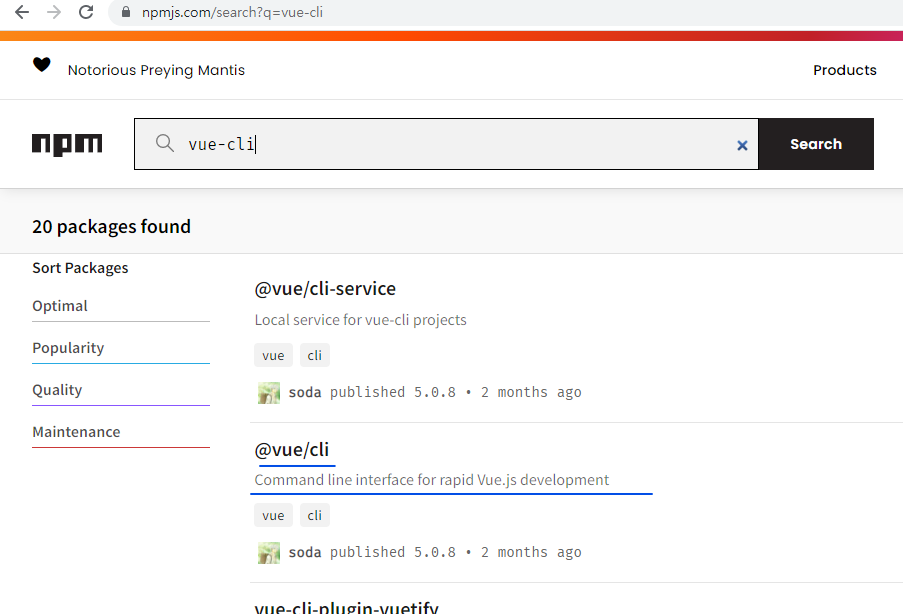Click the soda publisher name under @vue/cli-service

[305, 392]
